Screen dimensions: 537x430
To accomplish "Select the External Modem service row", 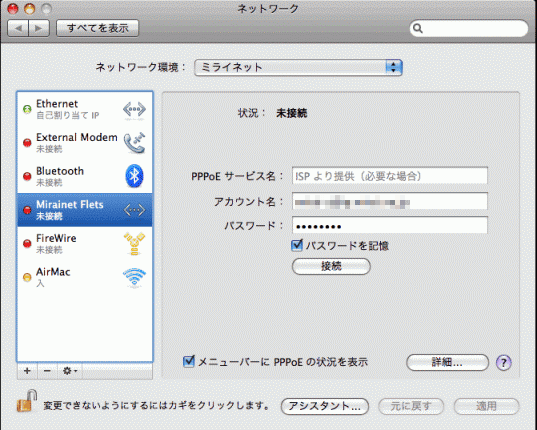I will tap(85, 143).
